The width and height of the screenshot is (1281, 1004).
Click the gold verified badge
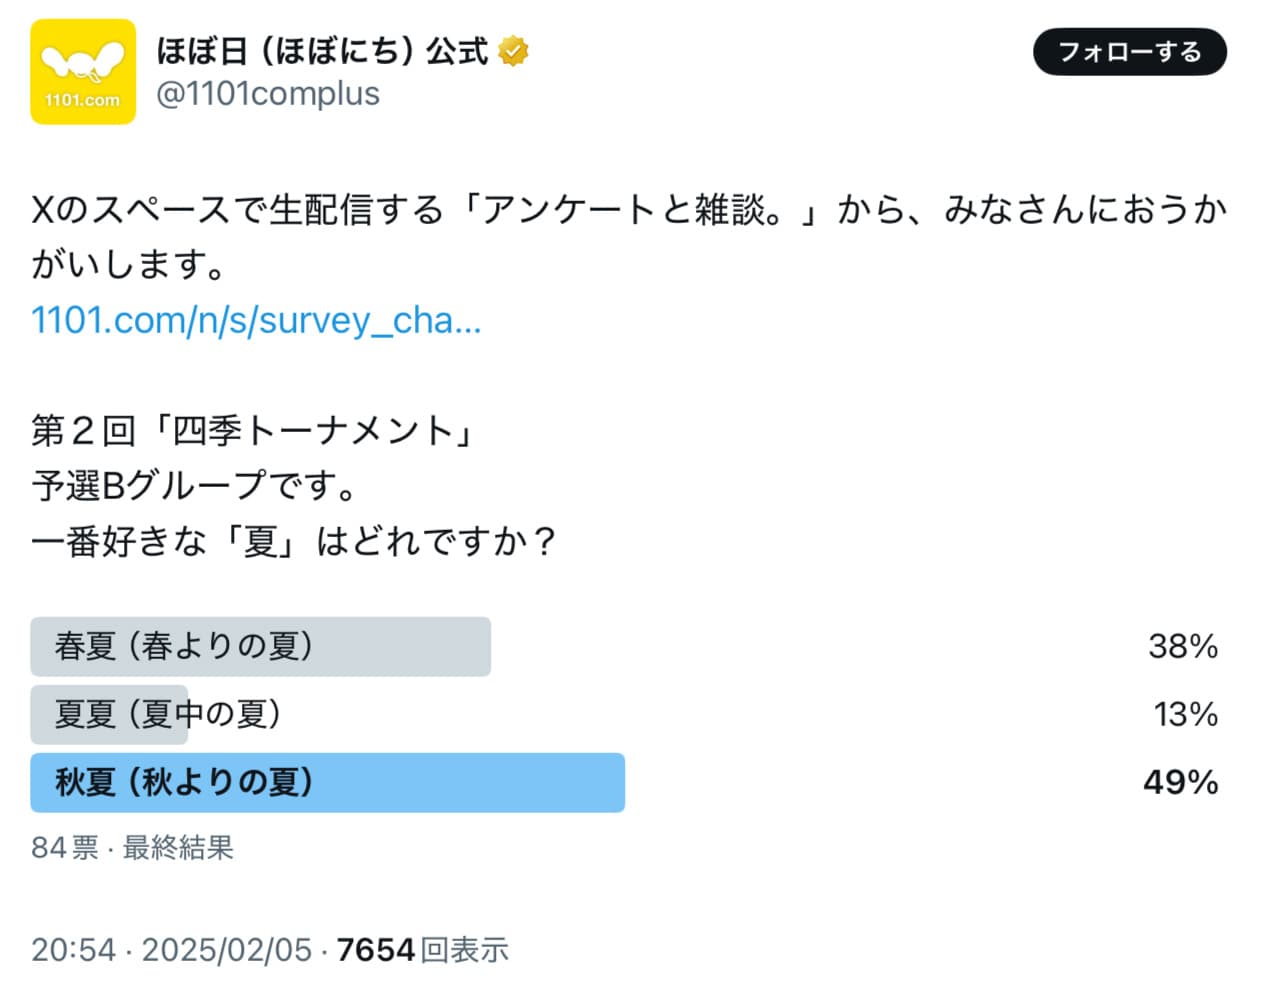point(513,50)
